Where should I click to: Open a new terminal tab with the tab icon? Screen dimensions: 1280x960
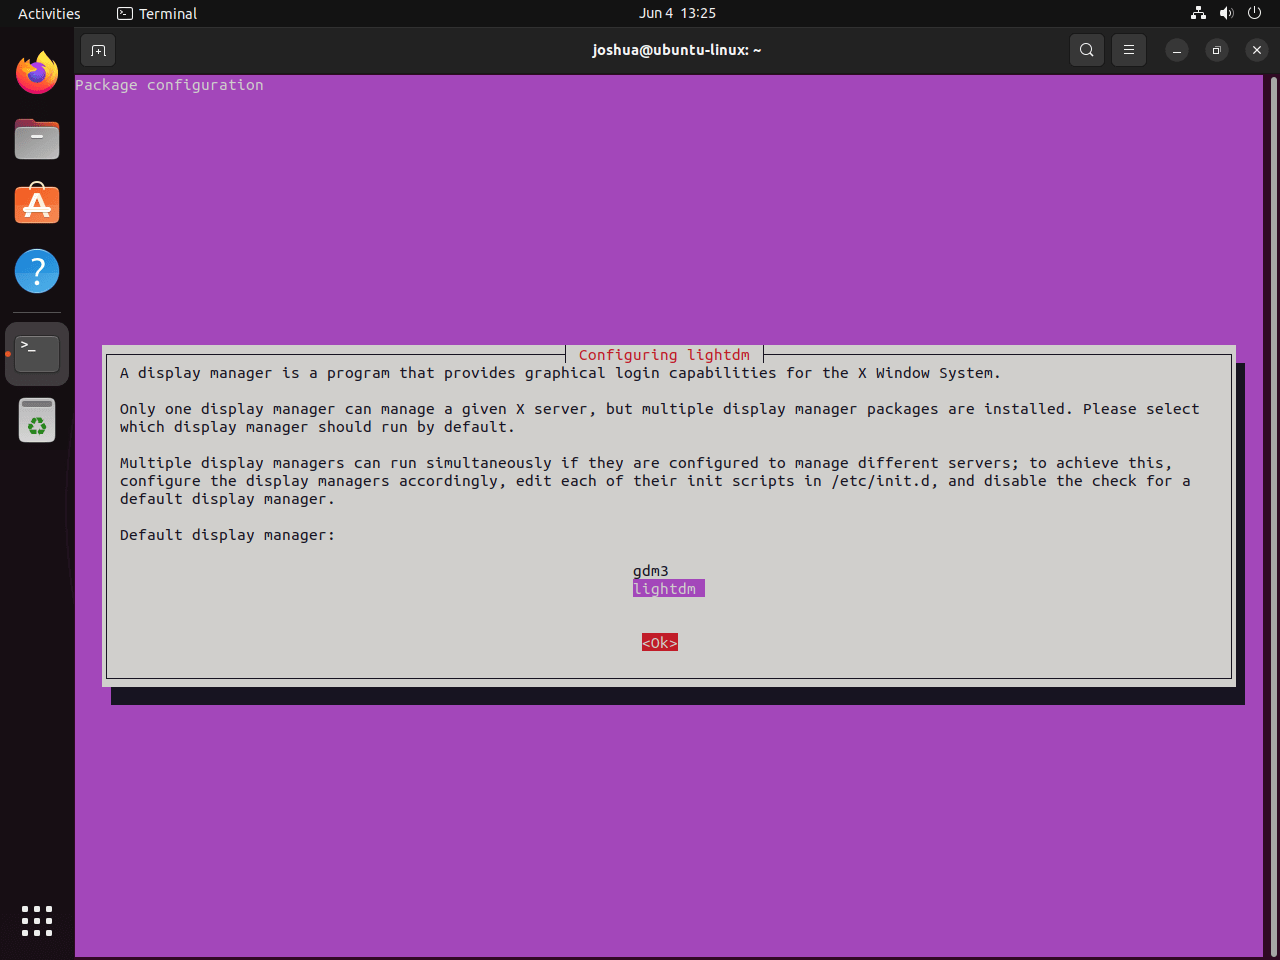(x=97, y=49)
